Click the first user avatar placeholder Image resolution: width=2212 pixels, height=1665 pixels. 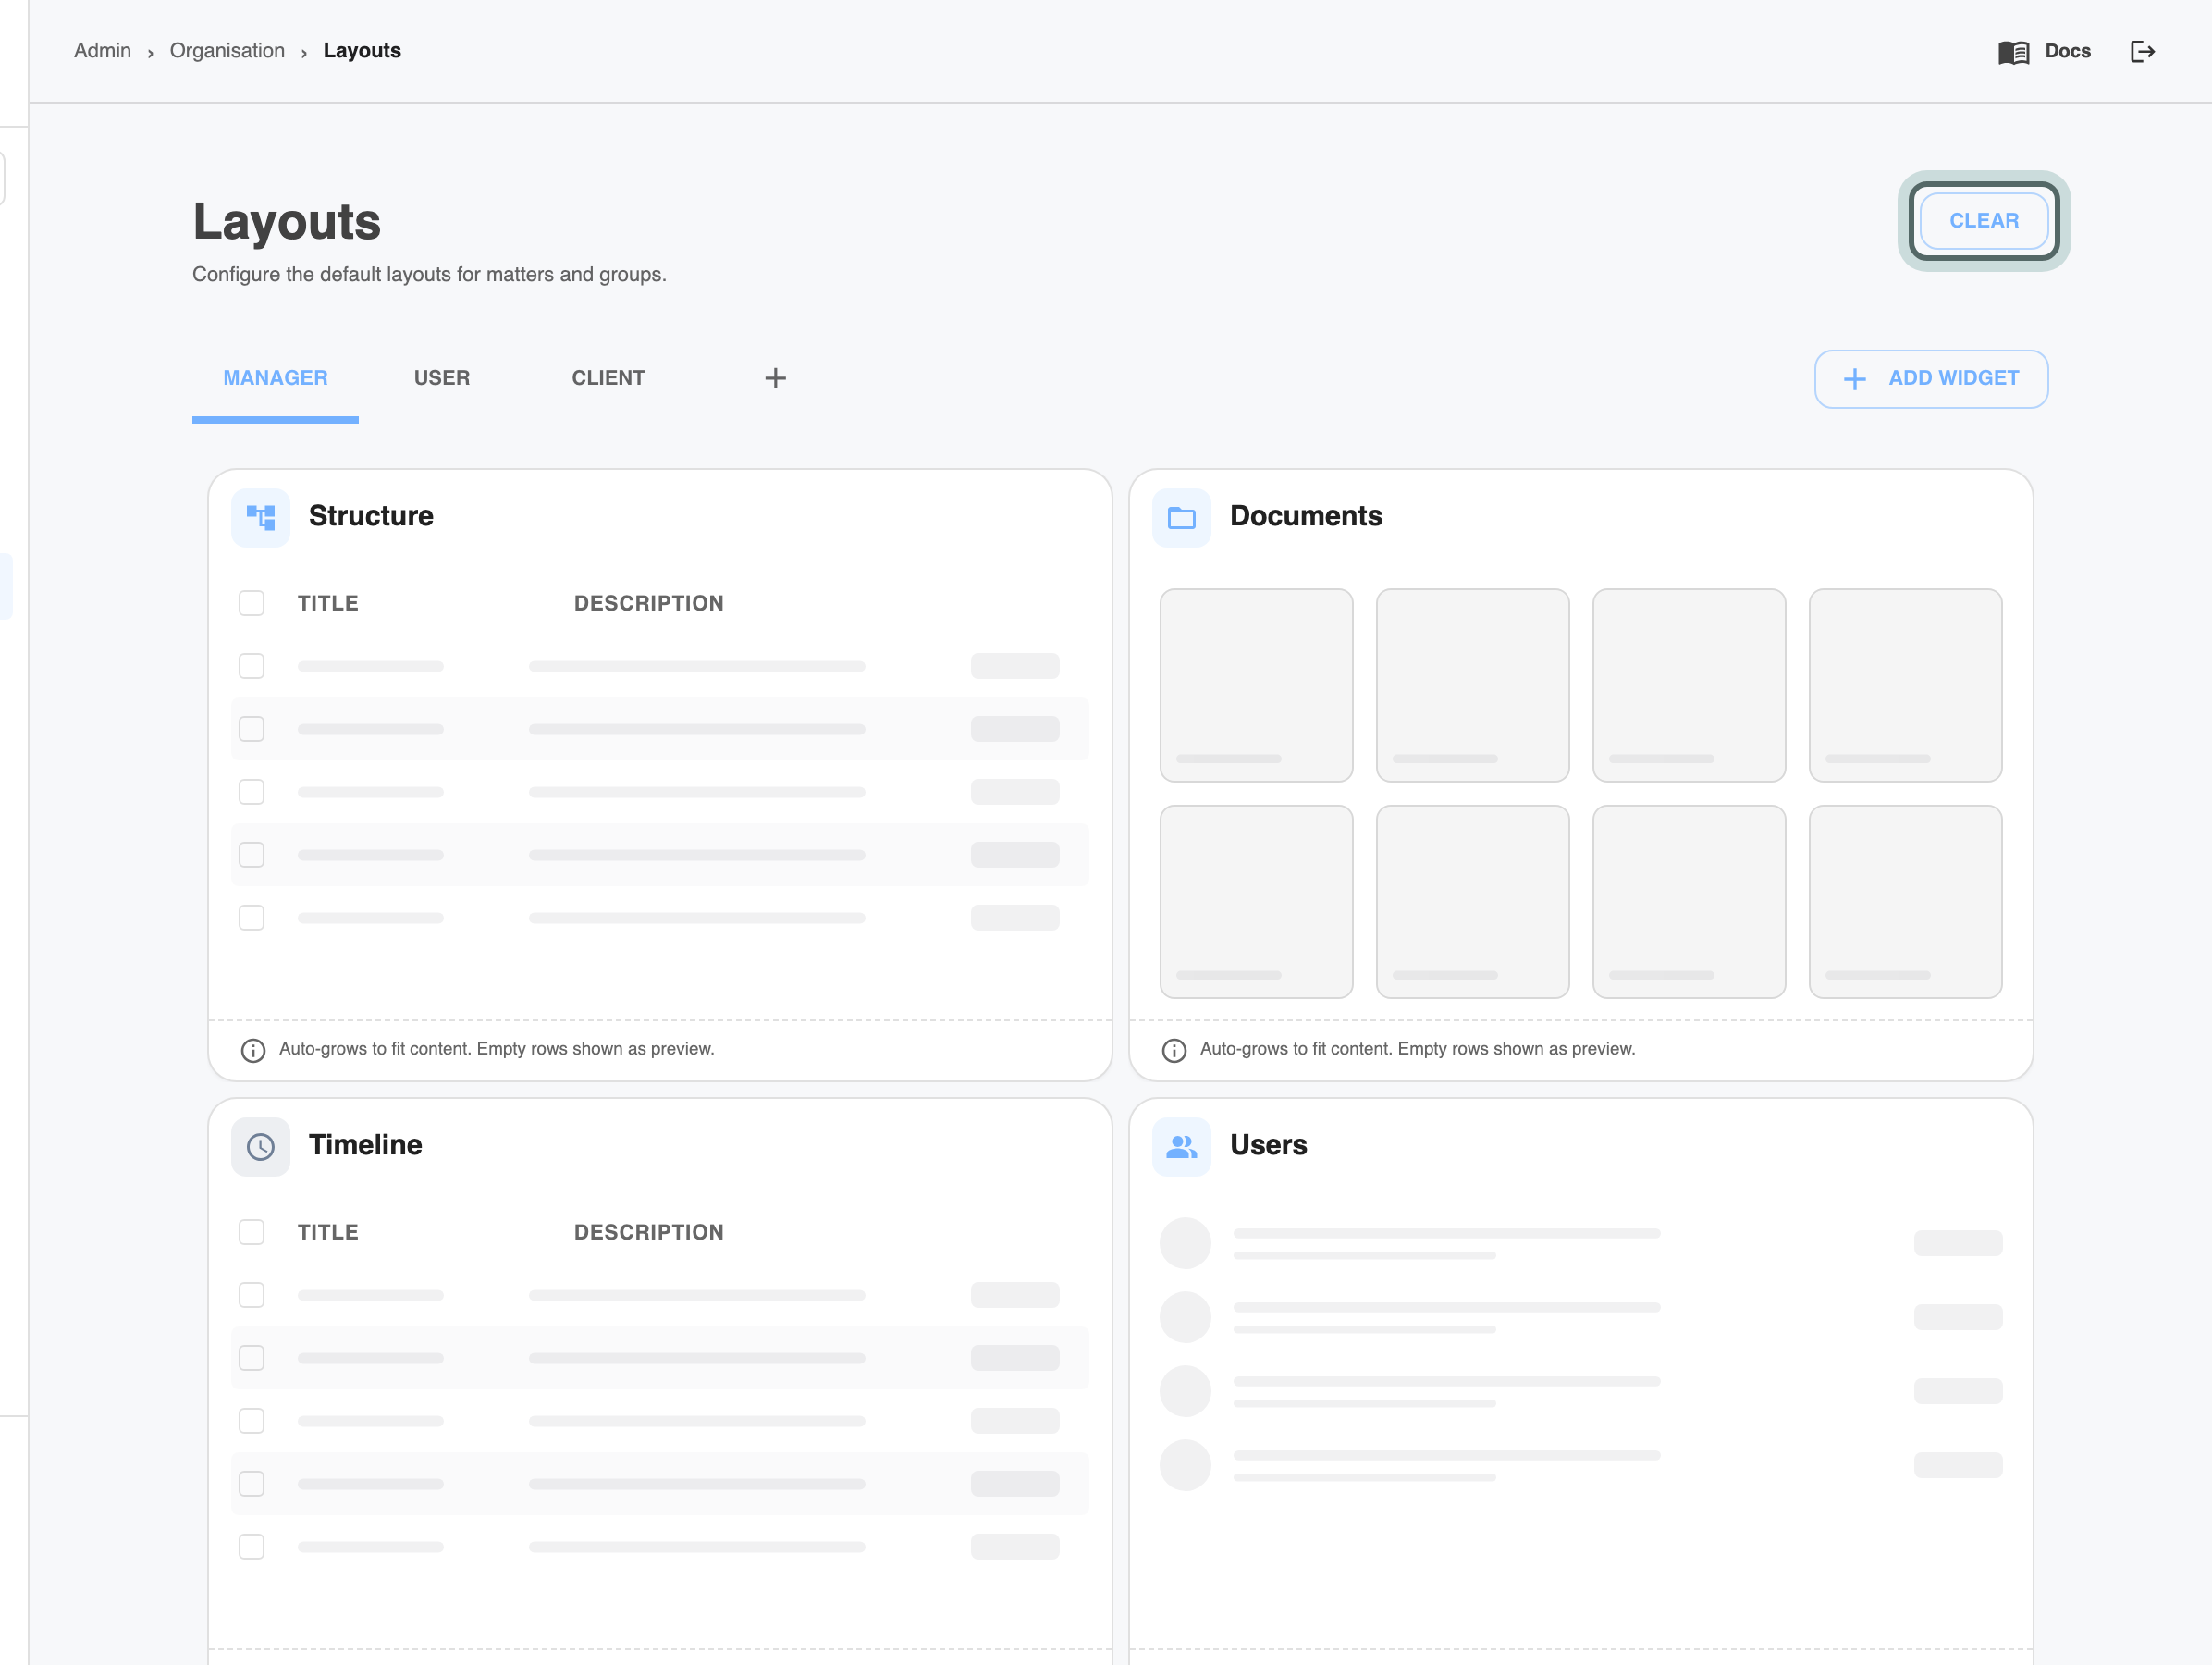tap(1185, 1243)
